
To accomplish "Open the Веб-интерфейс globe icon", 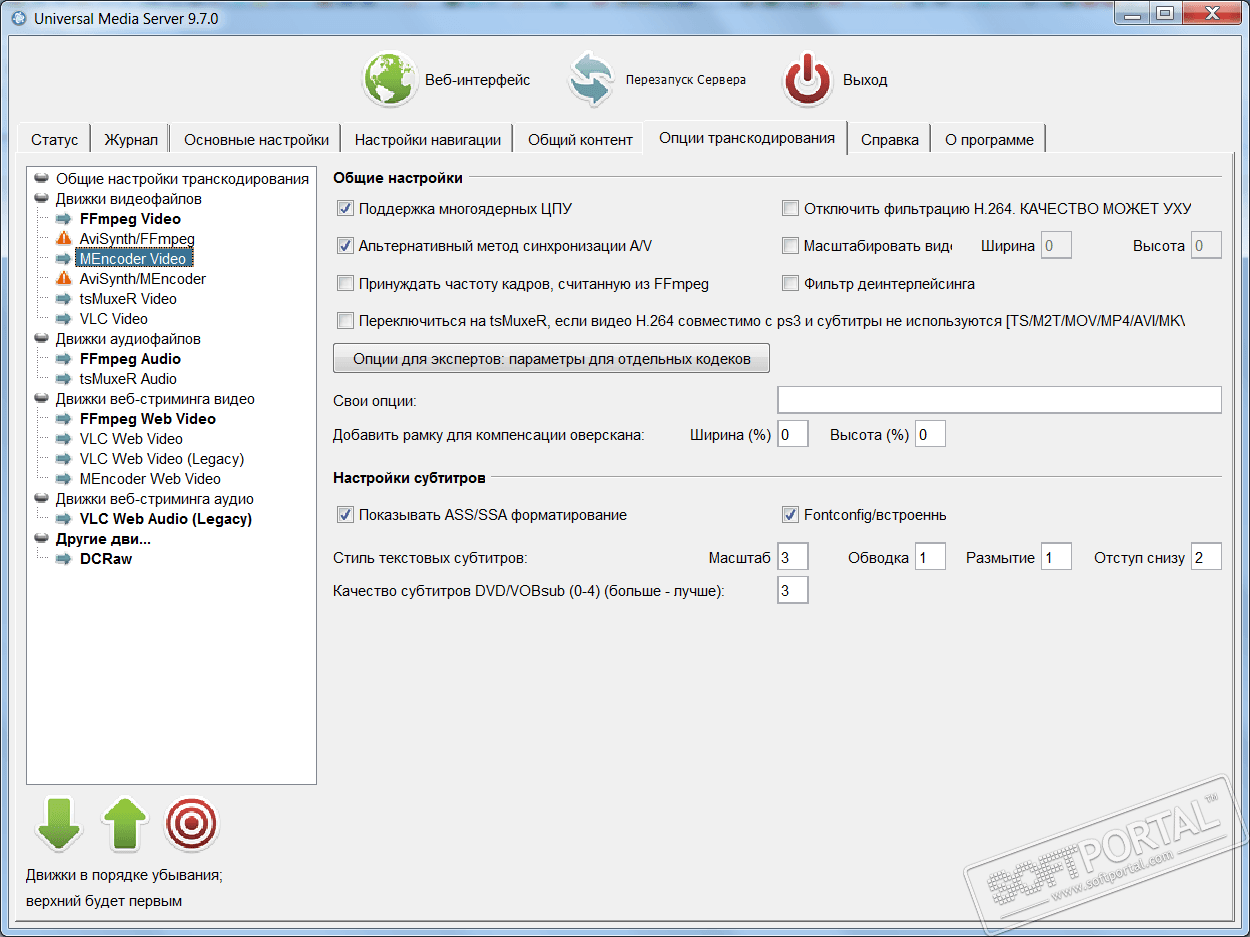I will click(391, 80).
